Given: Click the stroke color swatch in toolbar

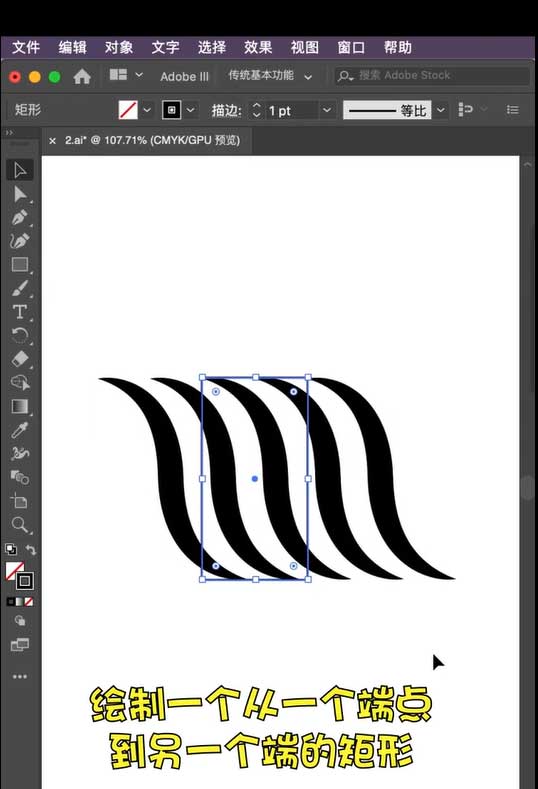Looking at the screenshot, I should (x=25, y=581).
